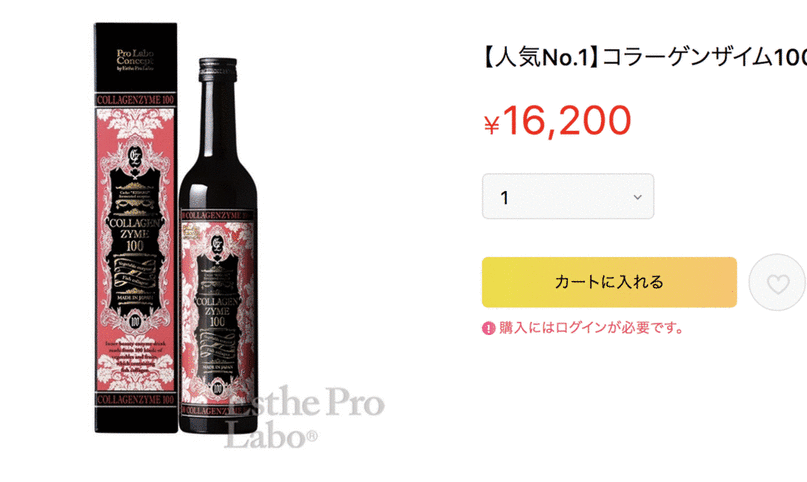
Task: Add product to wishlist with heart icon
Action: (778, 282)
